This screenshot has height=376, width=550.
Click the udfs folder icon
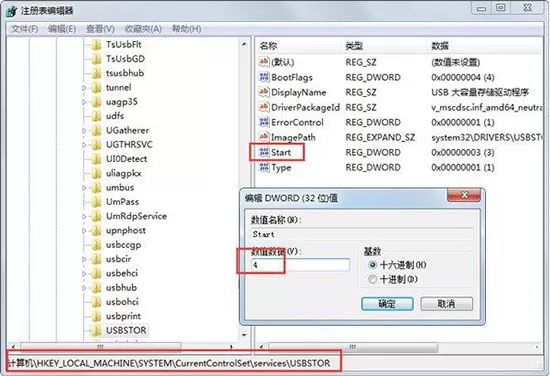[x=96, y=116]
